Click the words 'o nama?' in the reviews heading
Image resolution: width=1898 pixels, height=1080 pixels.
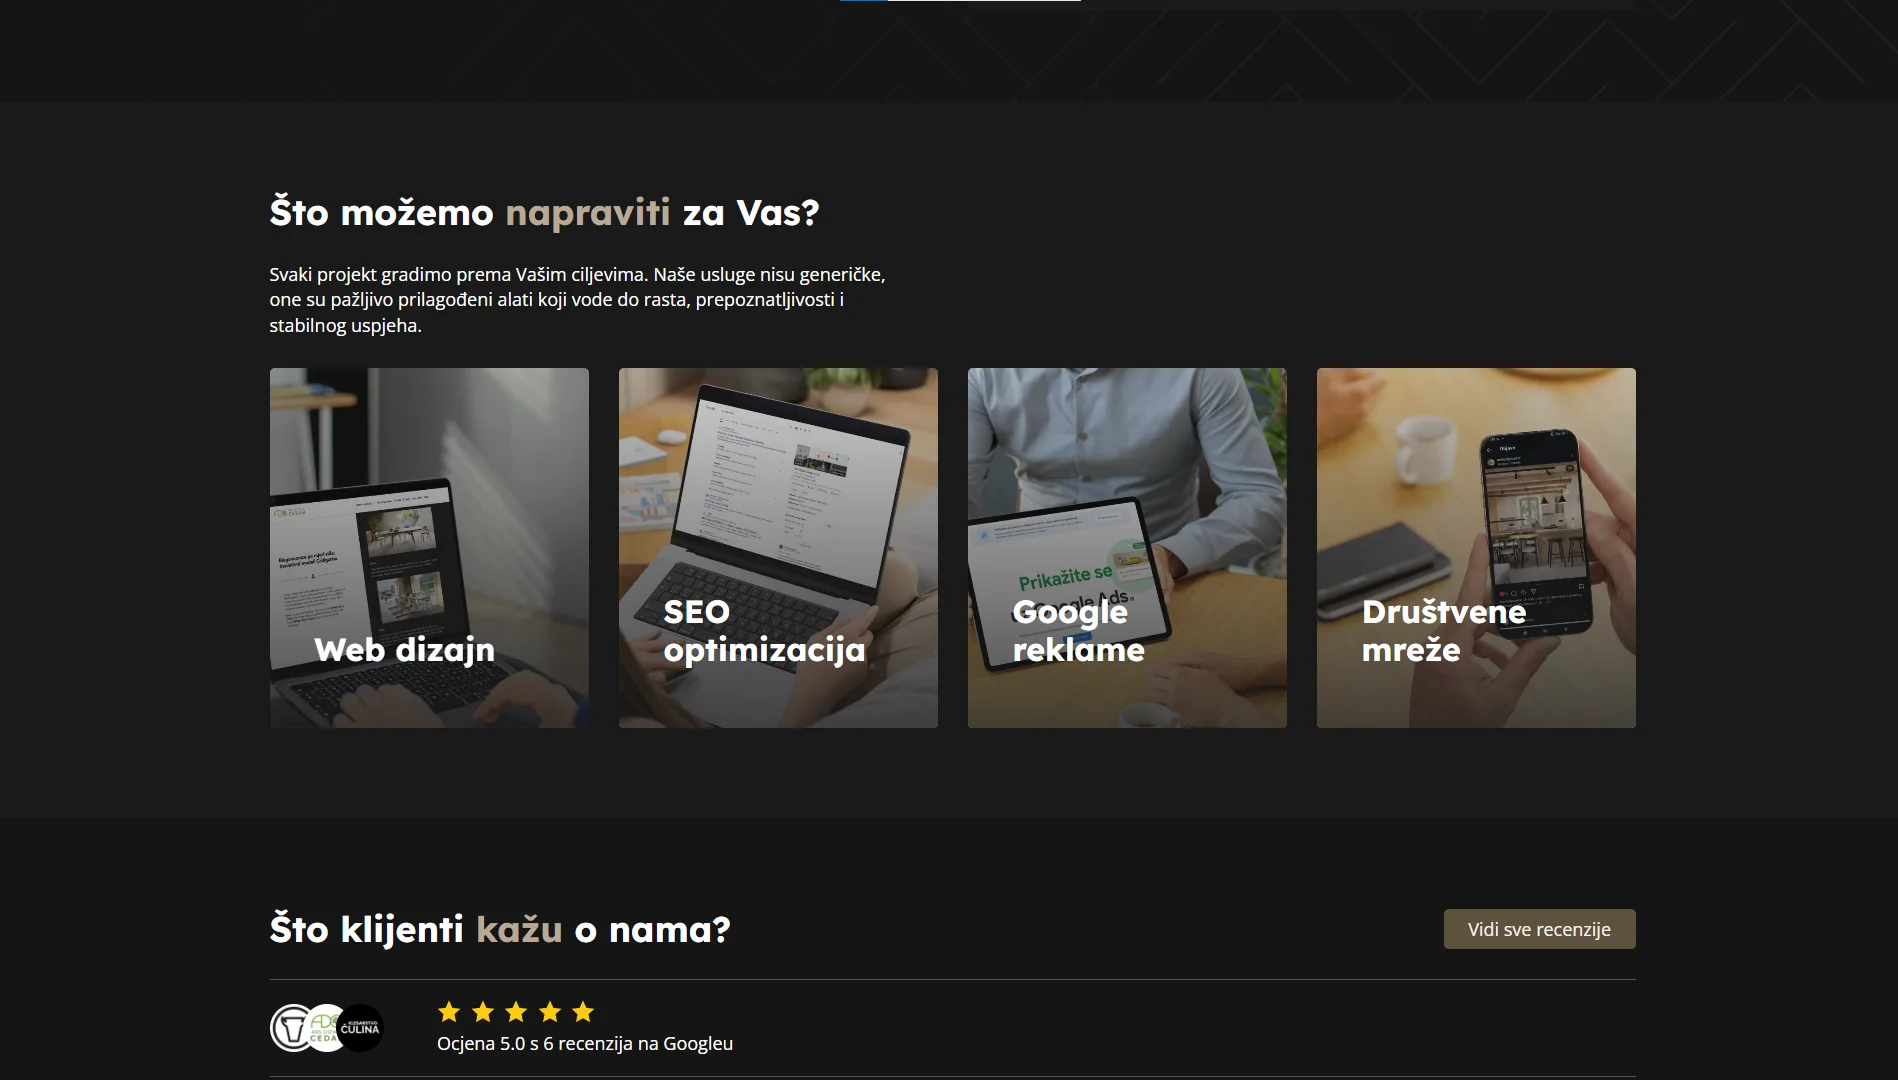coord(653,929)
